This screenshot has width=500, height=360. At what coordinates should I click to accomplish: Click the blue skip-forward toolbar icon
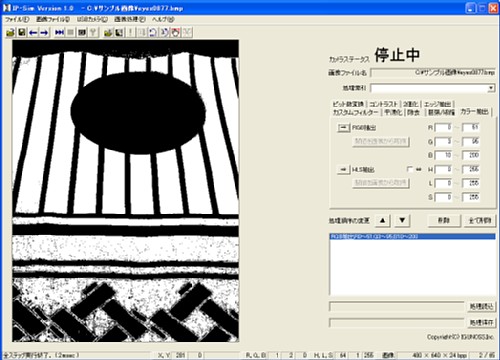click(x=60, y=32)
